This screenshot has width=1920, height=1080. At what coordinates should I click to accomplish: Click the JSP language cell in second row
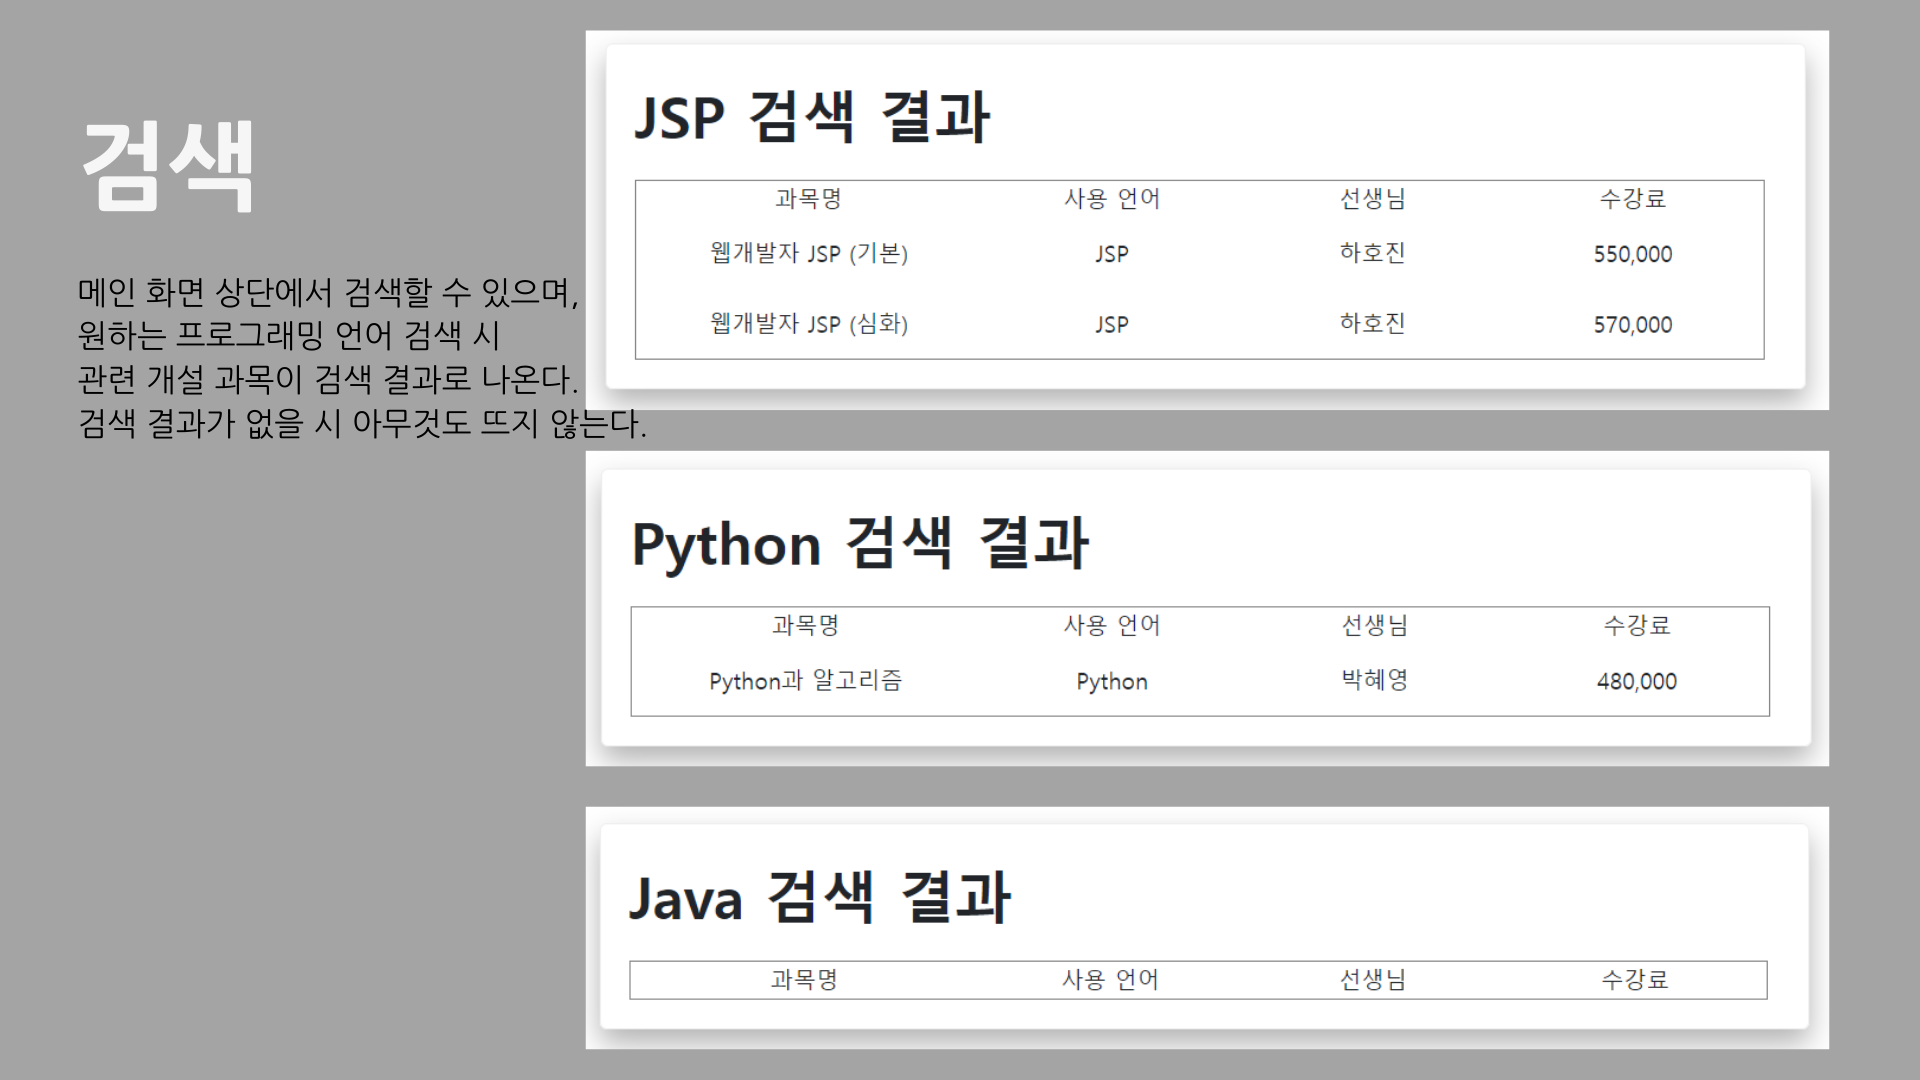point(1110,323)
